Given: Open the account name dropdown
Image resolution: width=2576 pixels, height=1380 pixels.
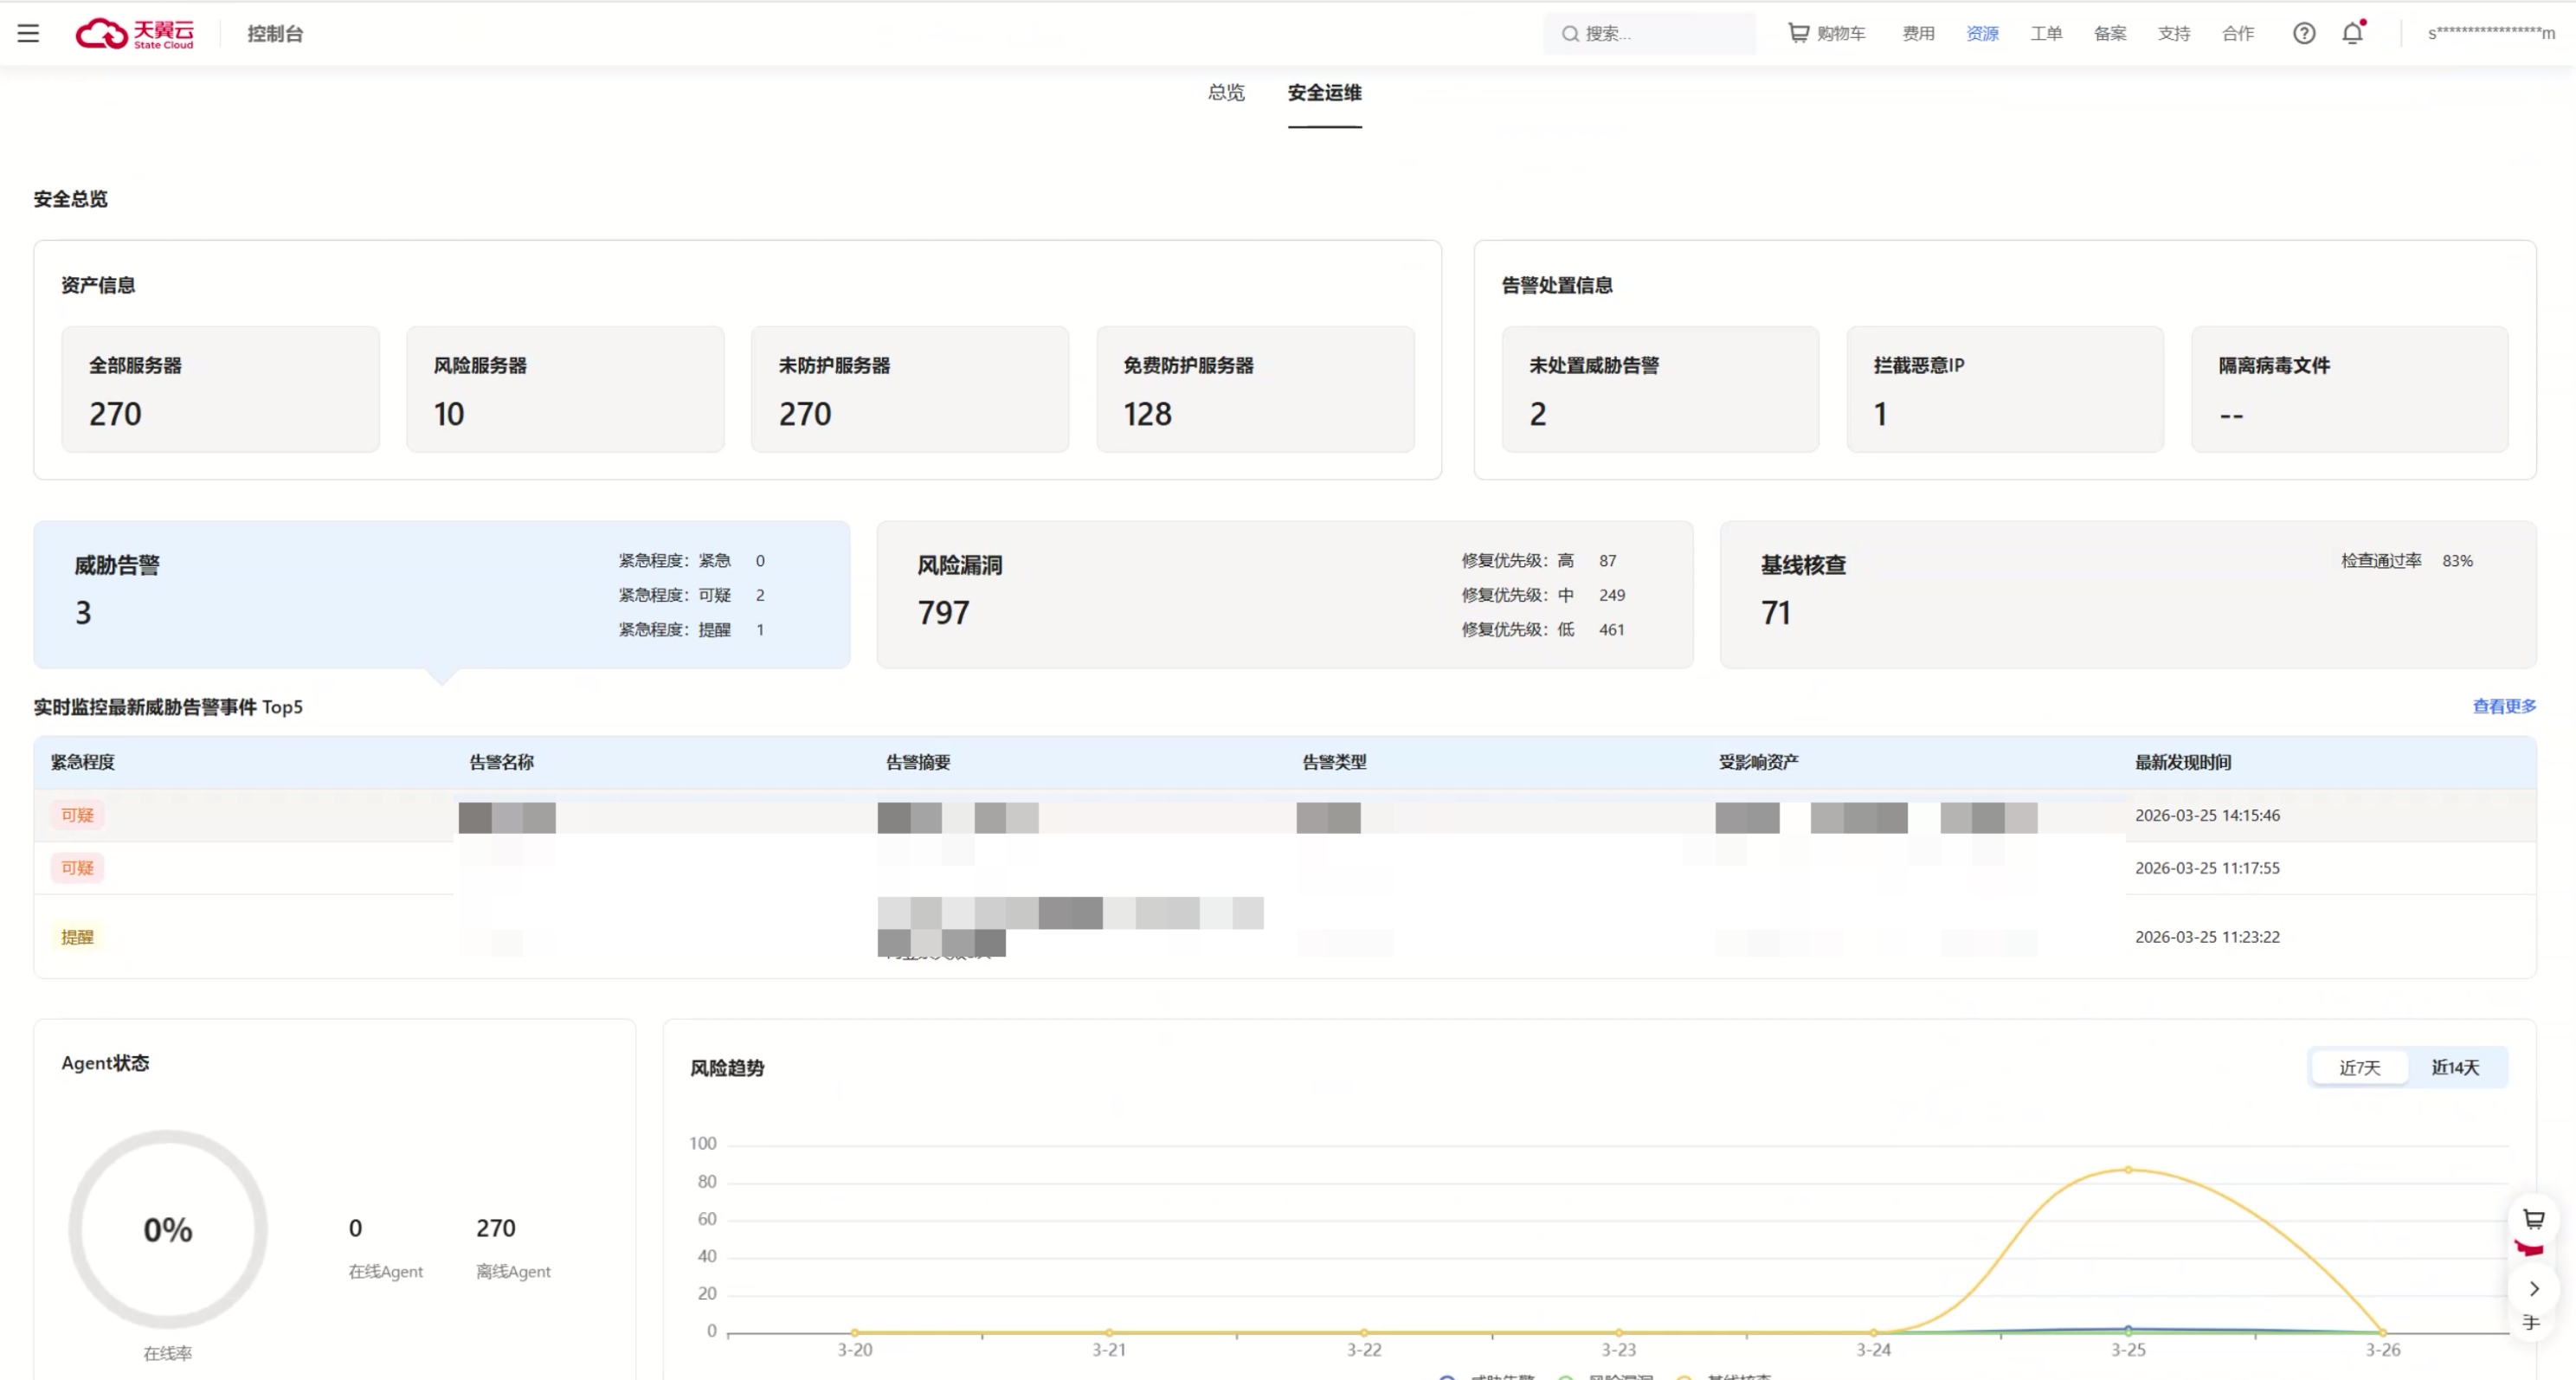Looking at the screenshot, I should [2490, 33].
